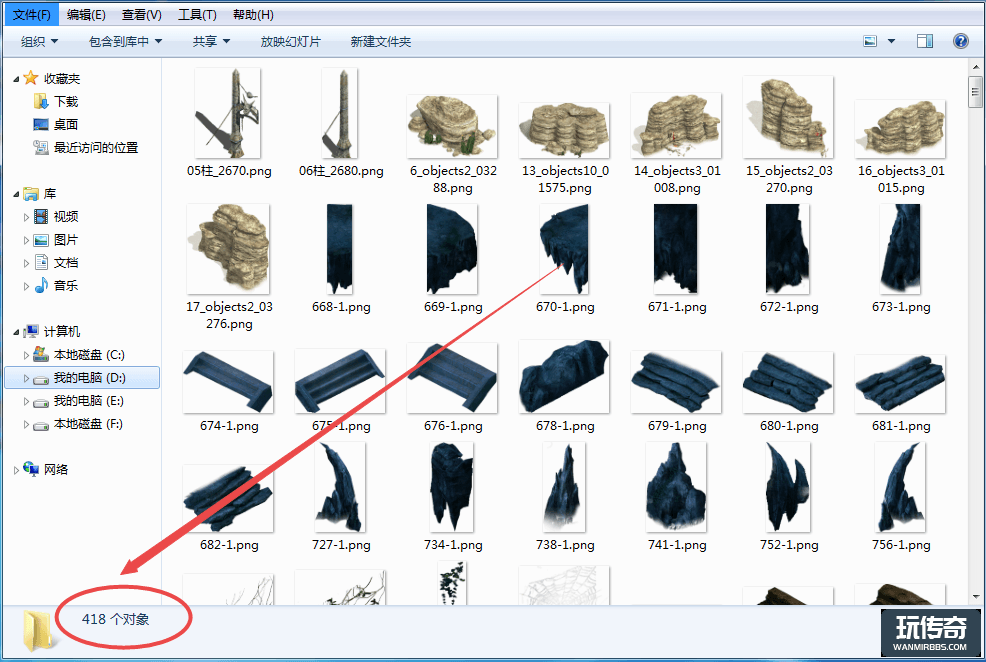Select thumbnail 06柱_2680.png
Viewport: 986px width, 662px height.
pyautogui.click(x=340, y=113)
